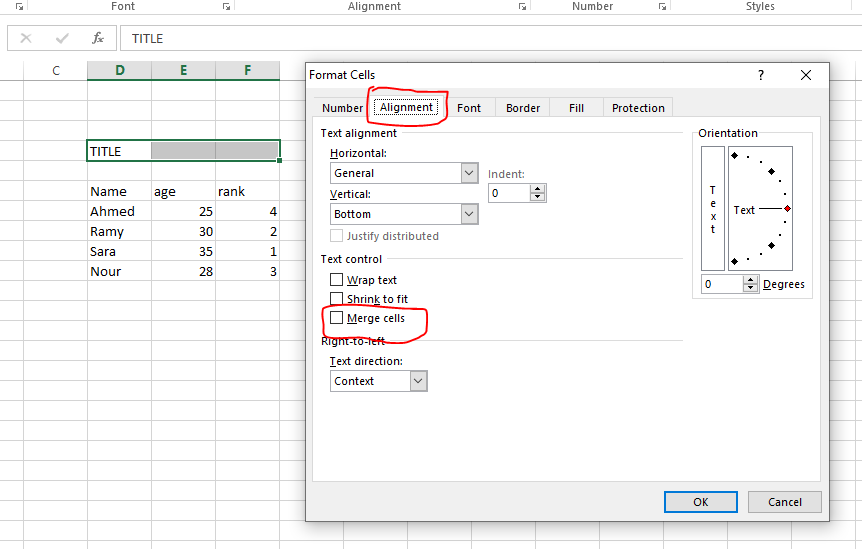Screen dimensions: 862x549
Task: Enable the Wrap text checkbox
Action: [x=337, y=280]
